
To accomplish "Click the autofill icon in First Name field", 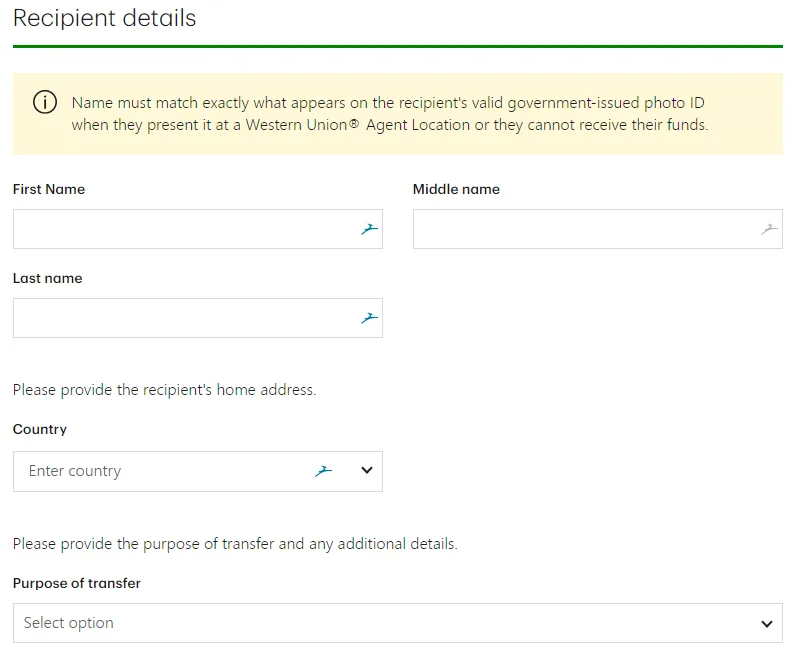I will click(370, 229).
